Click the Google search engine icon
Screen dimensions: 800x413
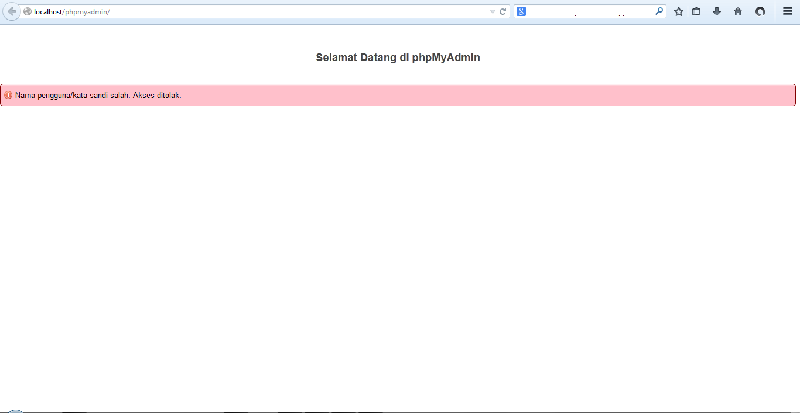521,11
